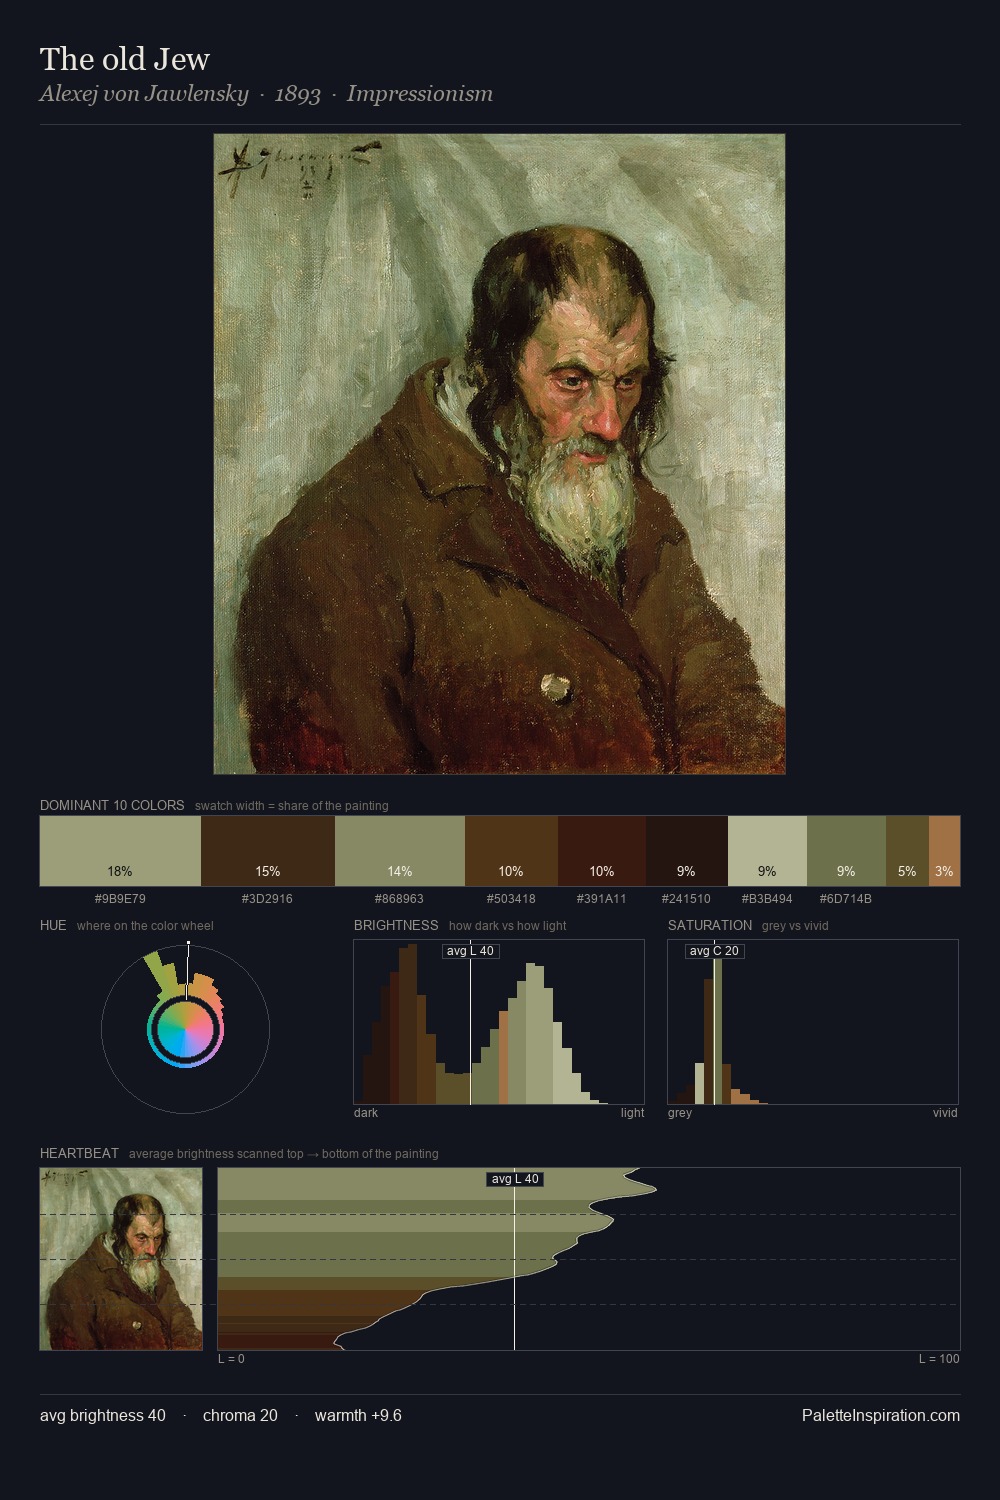The width and height of the screenshot is (1000, 1500).
Task: Click the year 1893 in subtitle
Action: (x=297, y=94)
